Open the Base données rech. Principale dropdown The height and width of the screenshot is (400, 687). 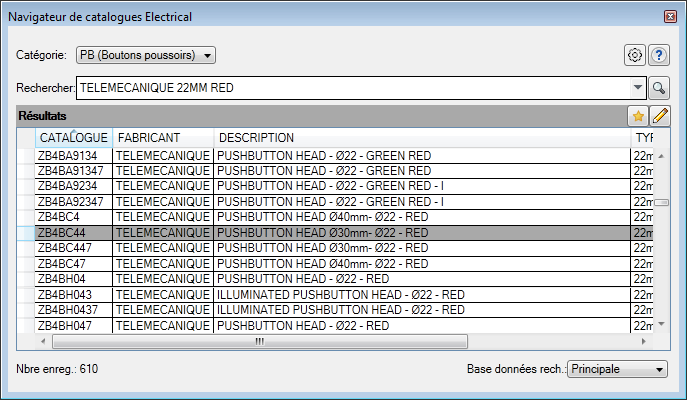617,369
